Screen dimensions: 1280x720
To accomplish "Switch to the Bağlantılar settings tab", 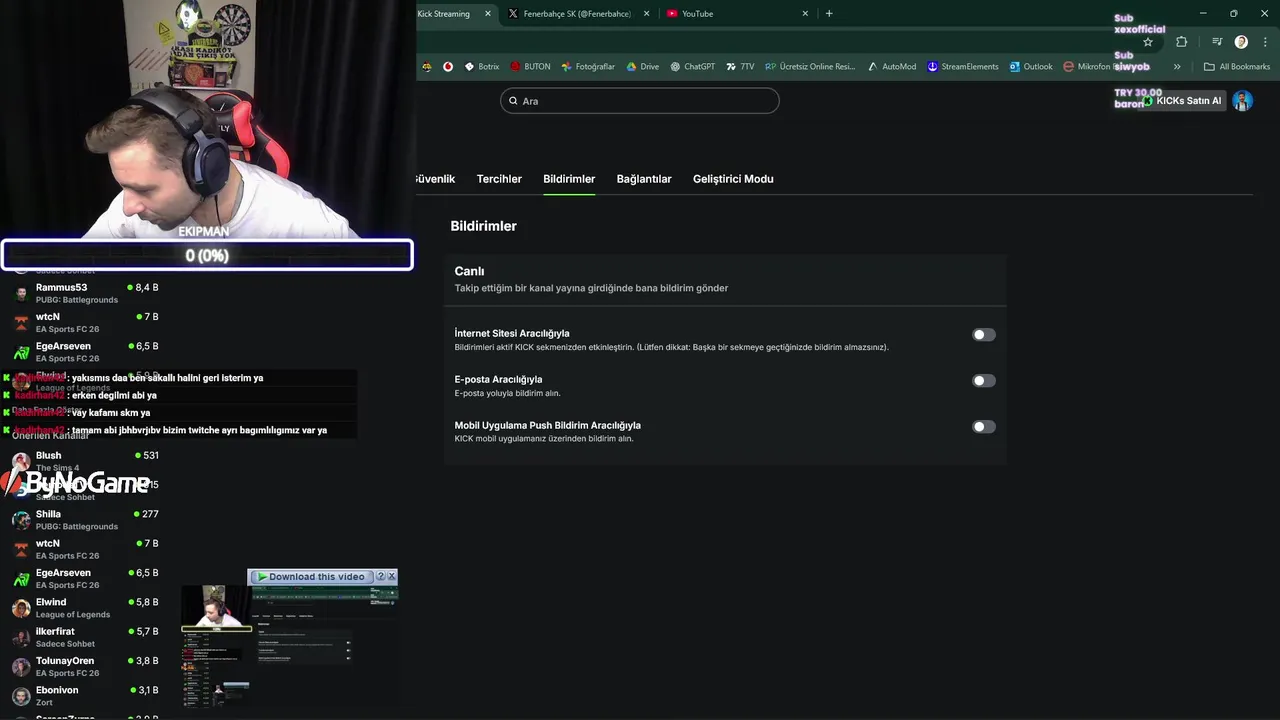I will coord(644,179).
